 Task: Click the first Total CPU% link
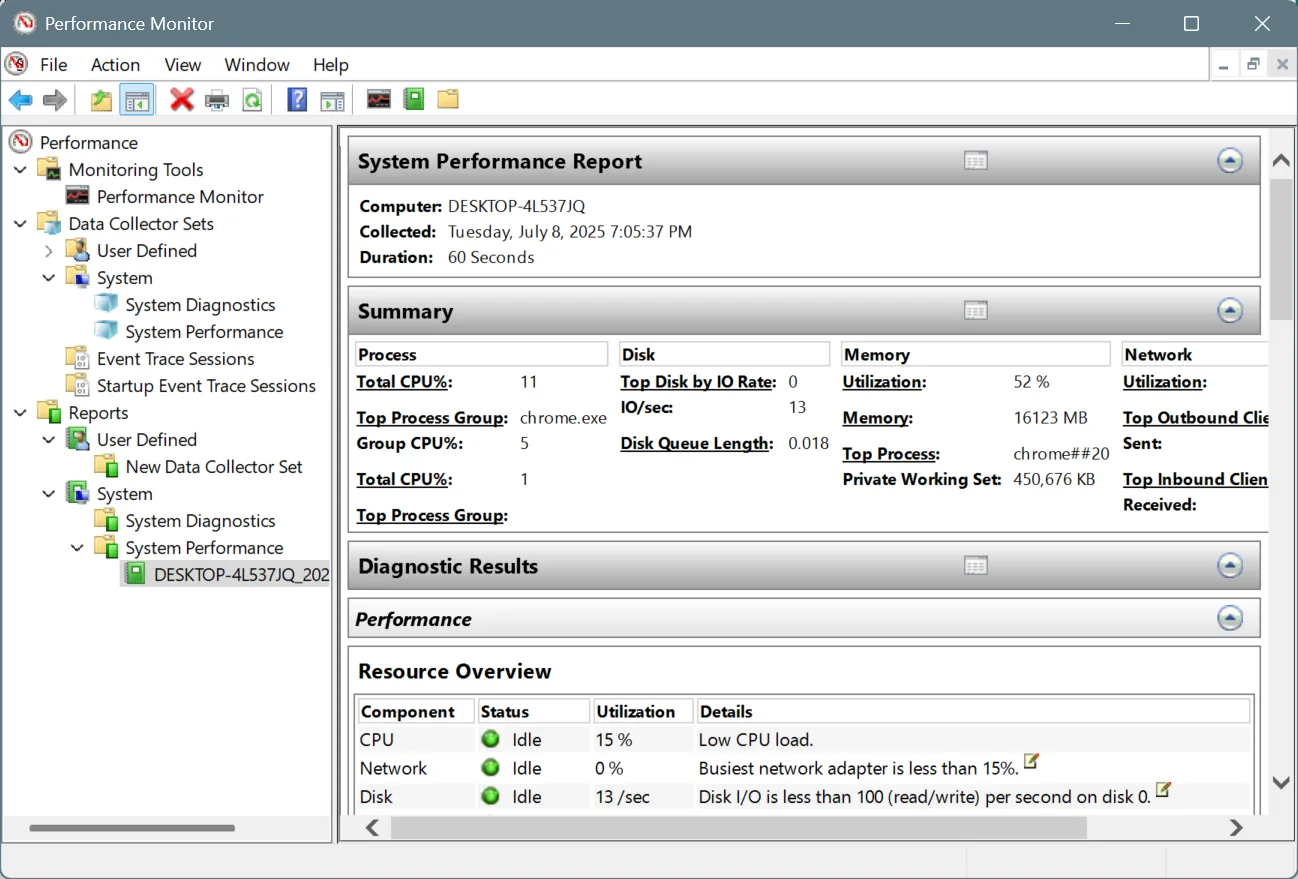[404, 382]
